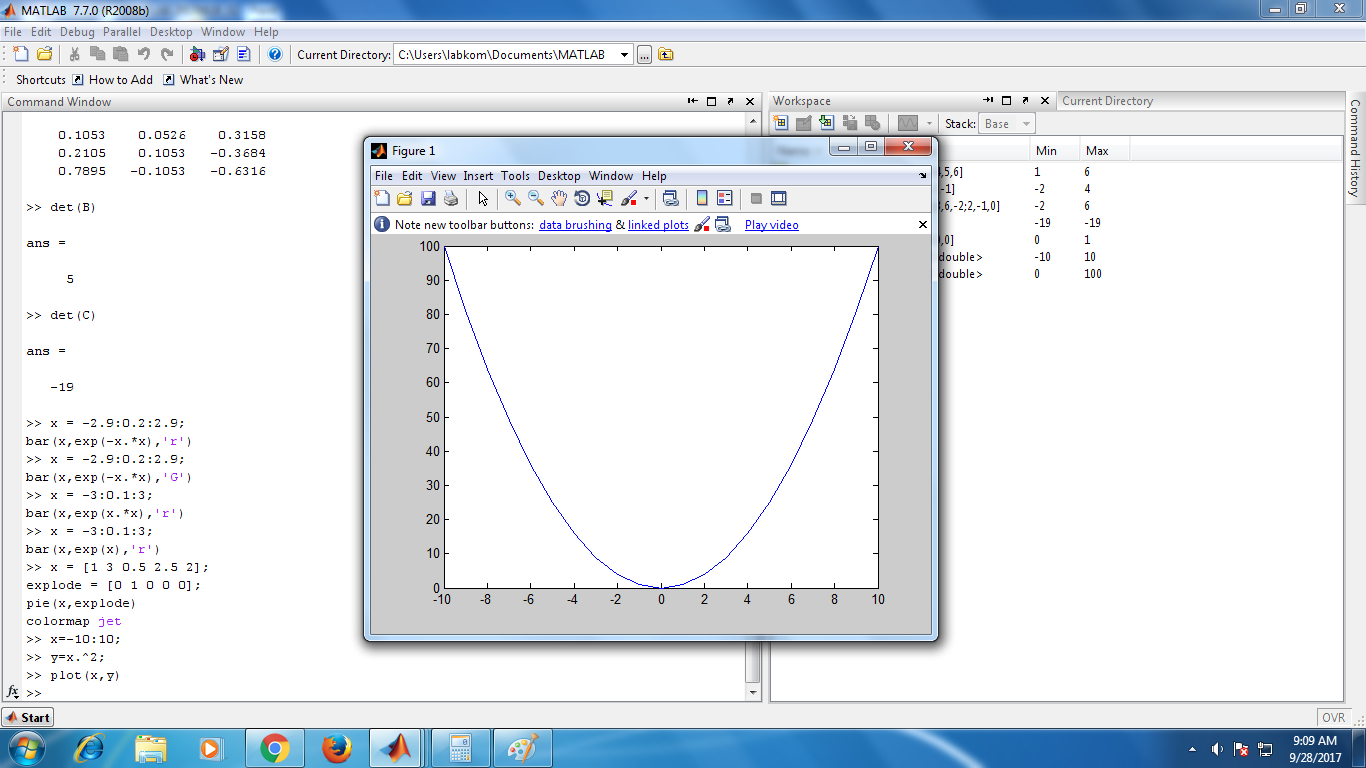Image resolution: width=1366 pixels, height=768 pixels.
Task: Click the Play video link
Action: coord(772,225)
